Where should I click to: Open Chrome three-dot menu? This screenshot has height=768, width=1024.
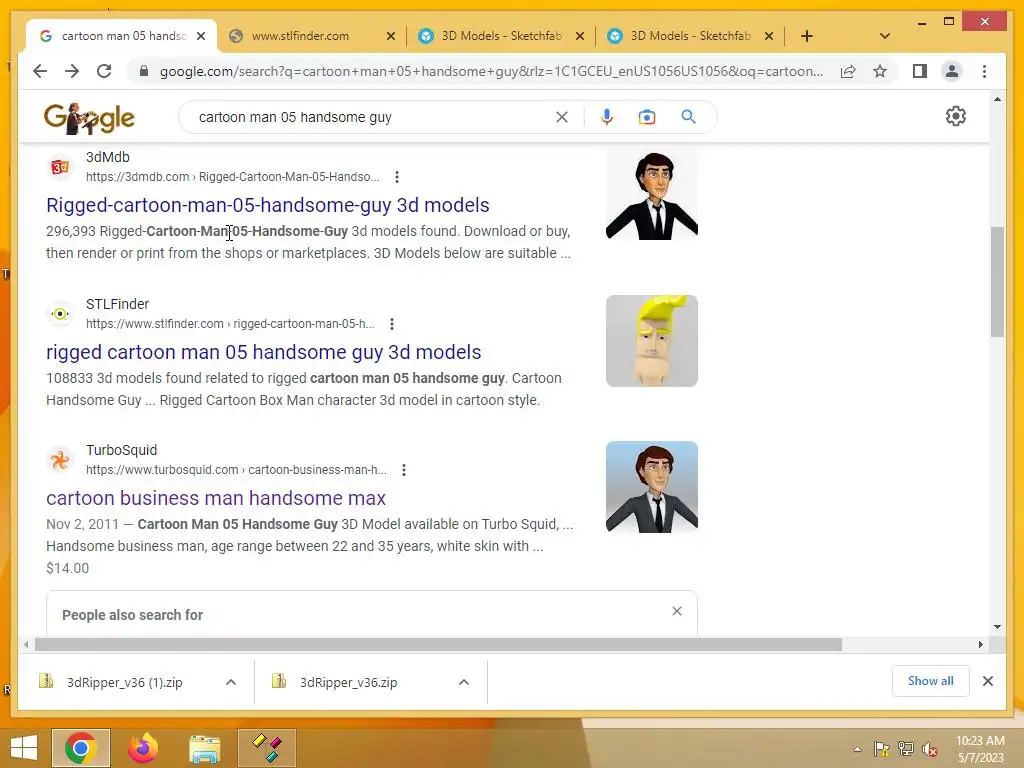pyautogui.click(x=984, y=71)
